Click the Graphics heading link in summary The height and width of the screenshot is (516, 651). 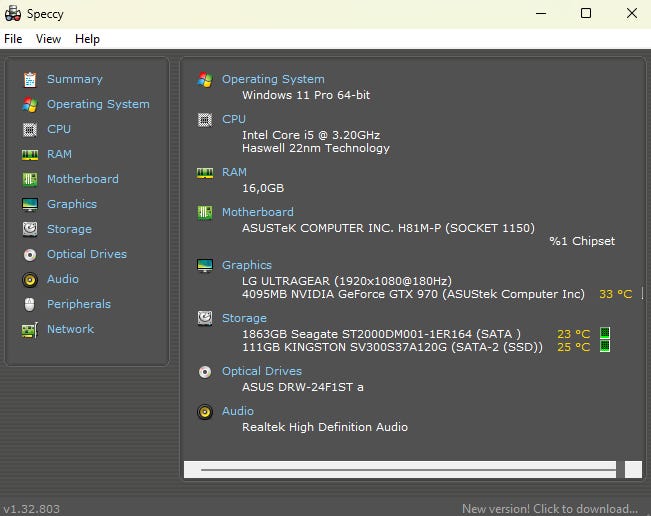pos(247,265)
